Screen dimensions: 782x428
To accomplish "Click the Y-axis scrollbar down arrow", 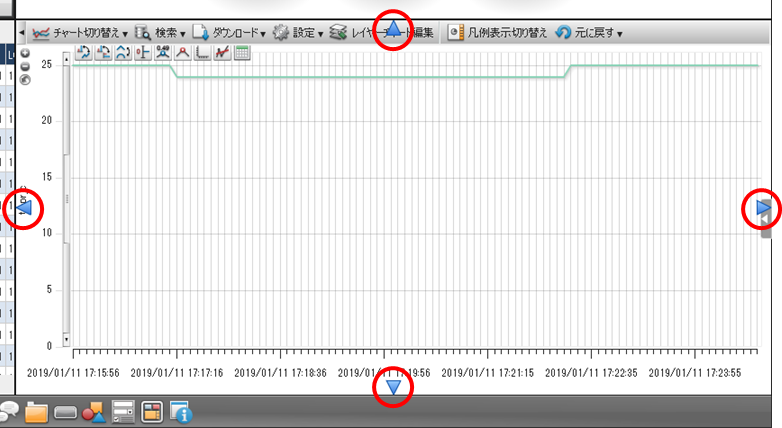I will pos(66,340).
